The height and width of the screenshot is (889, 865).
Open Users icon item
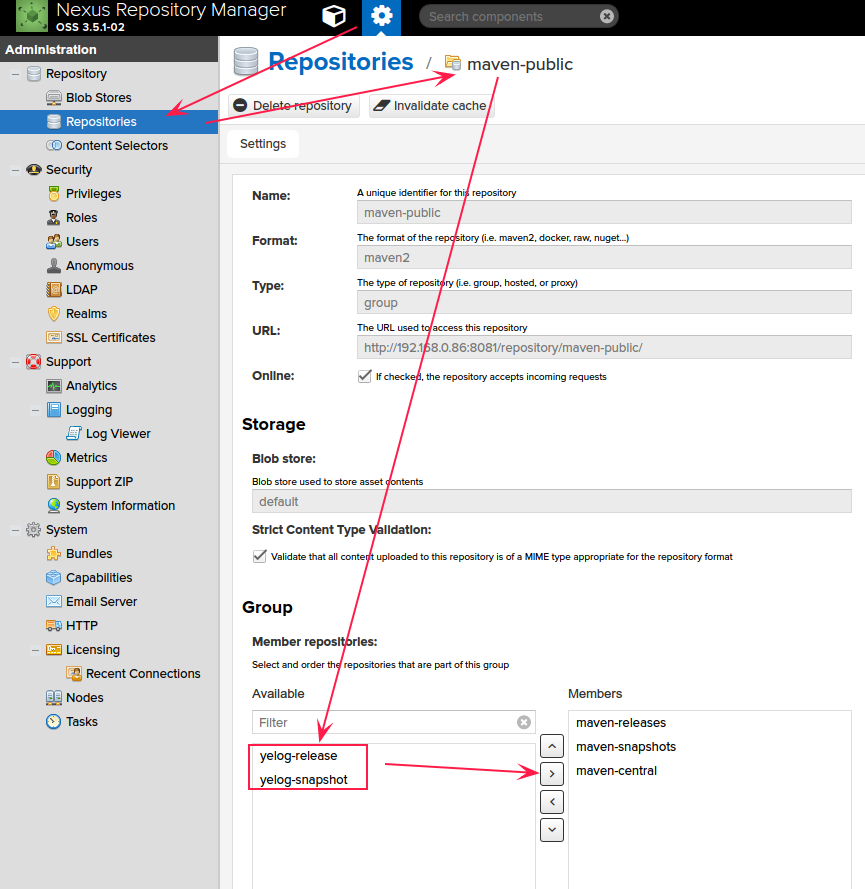54,242
